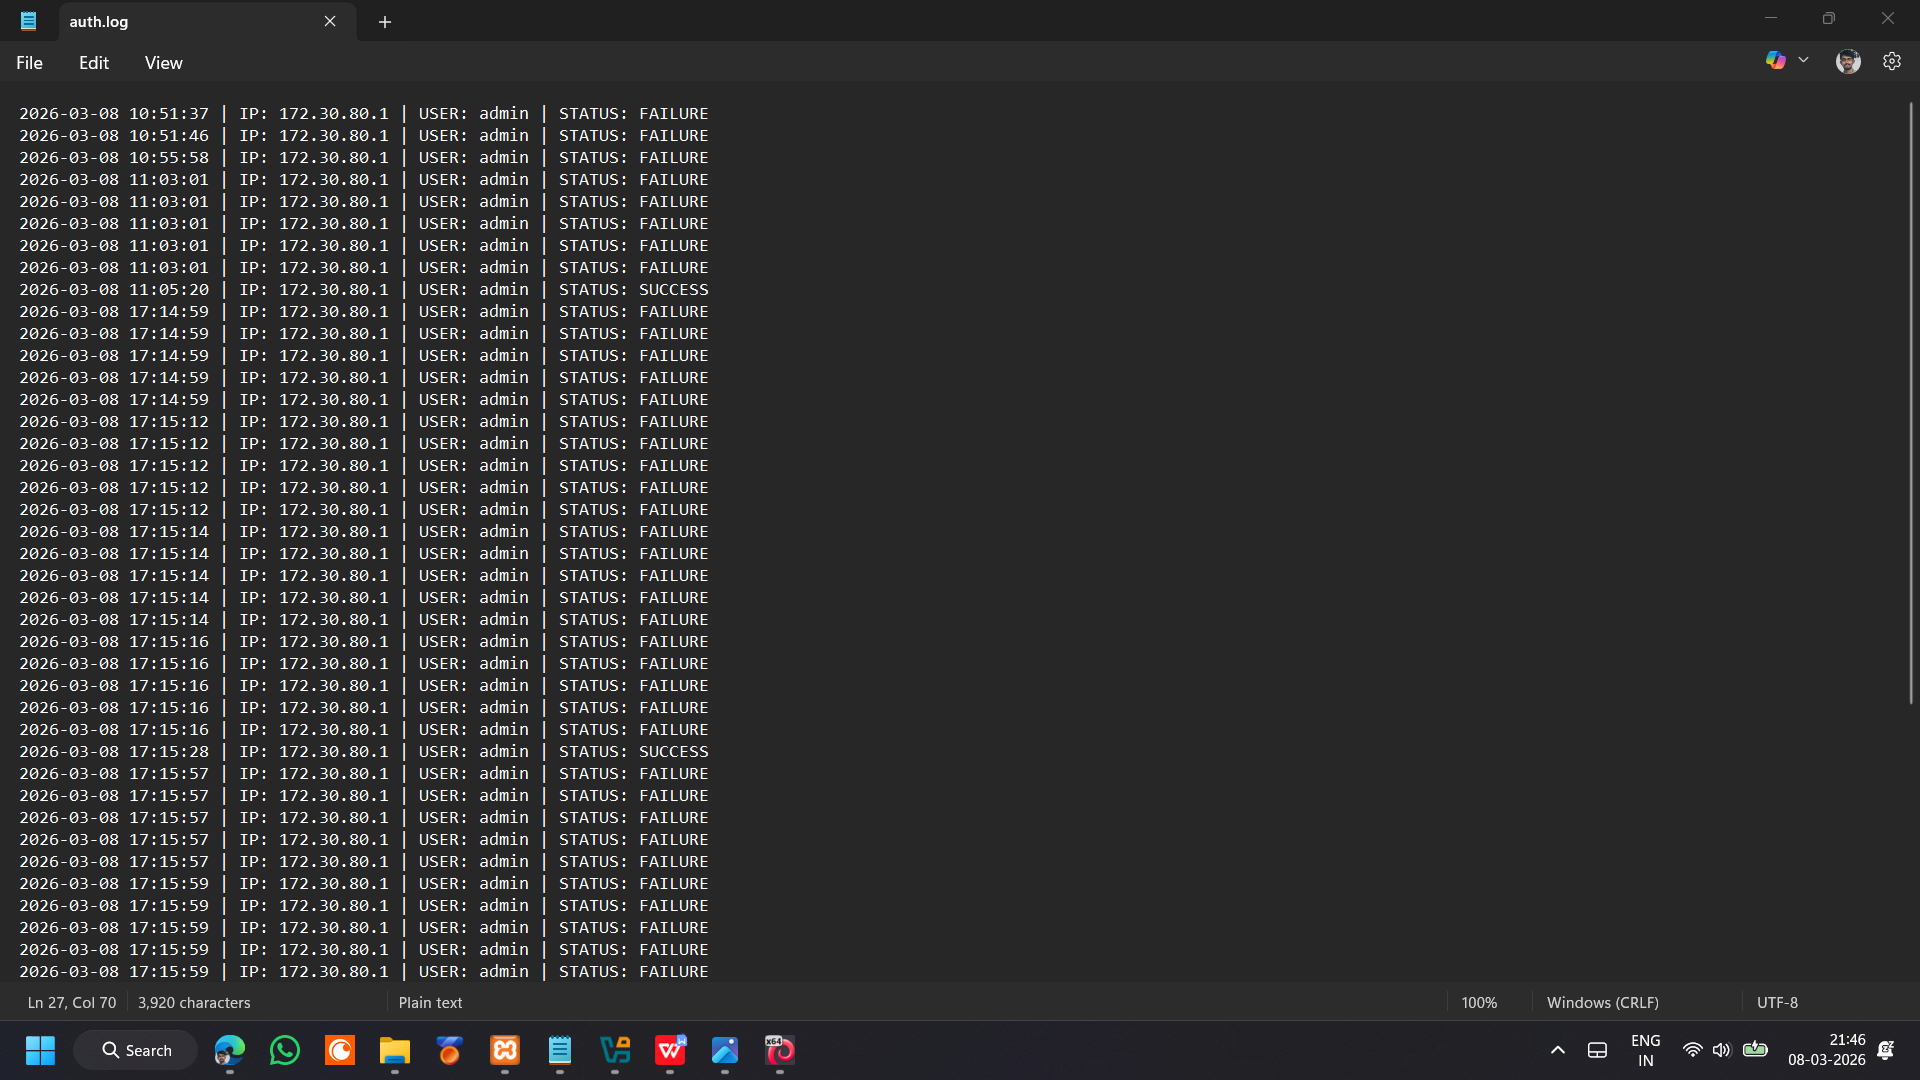Image resolution: width=1920 pixels, height=1080 pixels.
Task: Open WPS Office from the taskbar
Action: (x=670, y=1051)
